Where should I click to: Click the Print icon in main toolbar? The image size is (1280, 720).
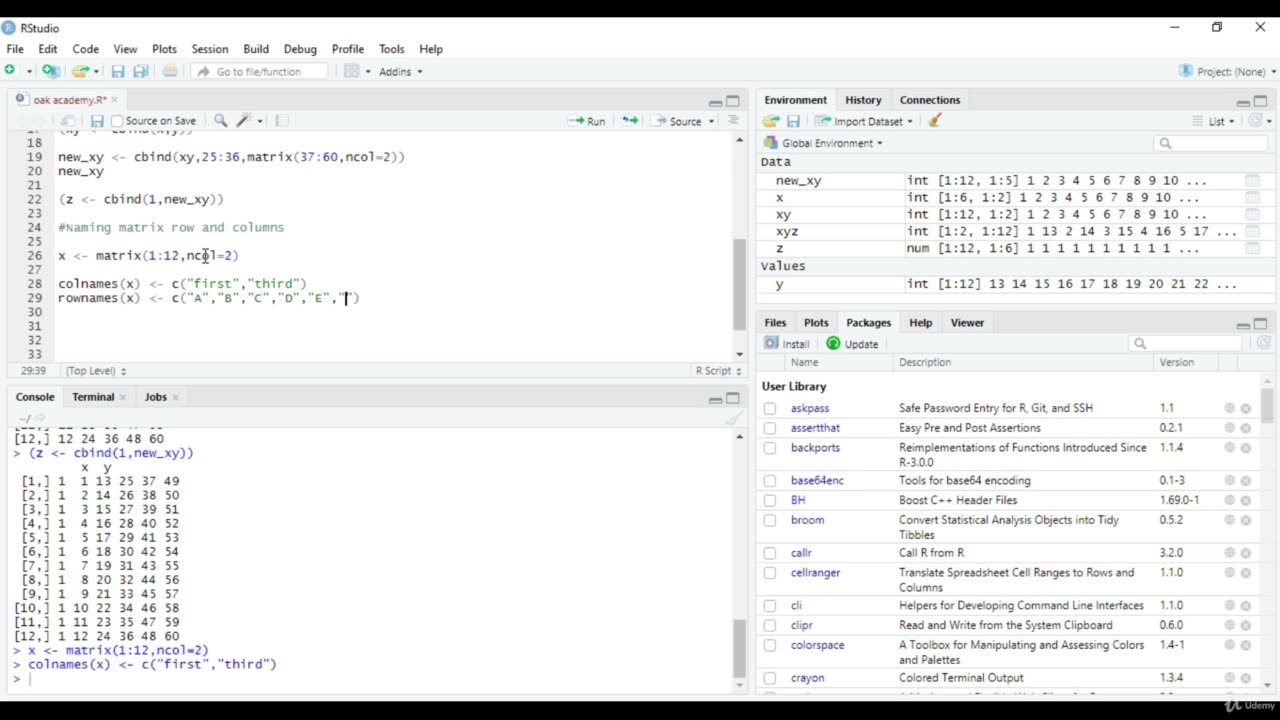[170, 71]
